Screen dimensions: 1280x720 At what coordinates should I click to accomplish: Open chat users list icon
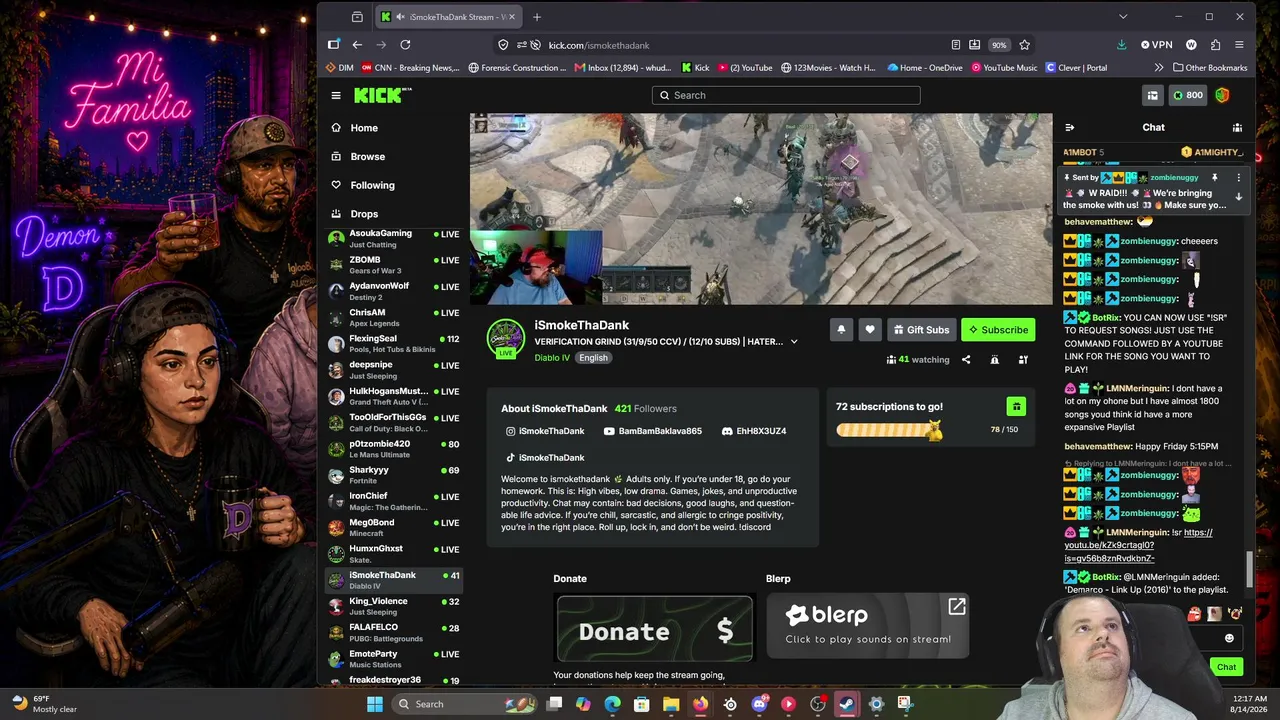(1237, 127)
